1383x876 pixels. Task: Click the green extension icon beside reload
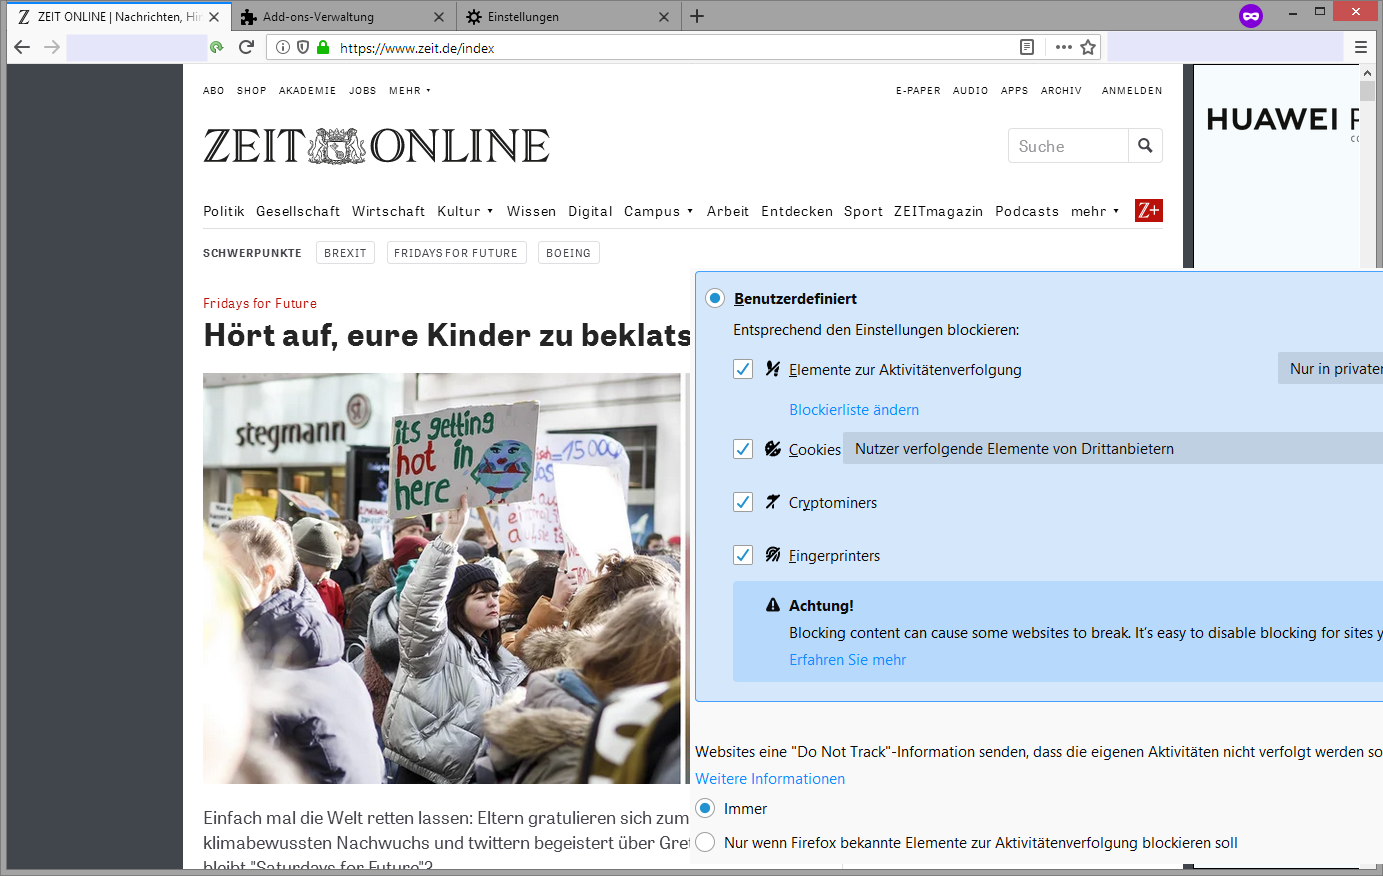pos(216,47)
